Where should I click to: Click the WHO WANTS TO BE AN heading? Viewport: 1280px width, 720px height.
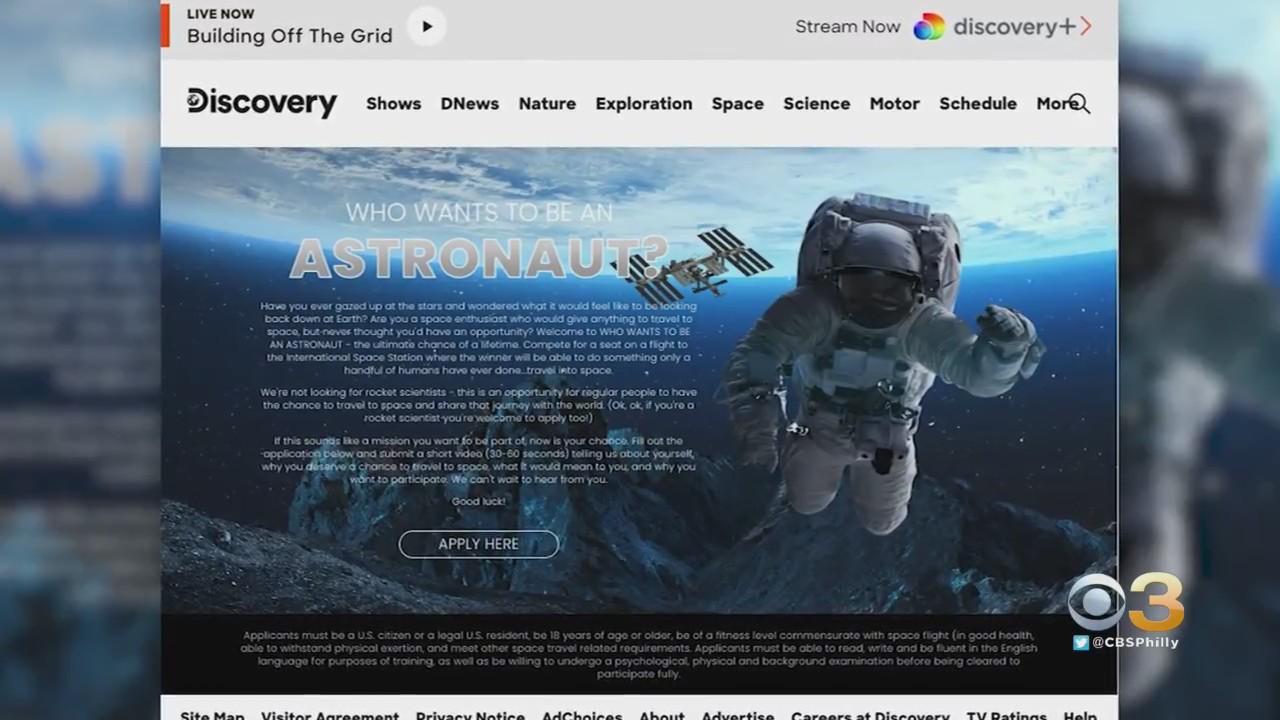click(479, 212)
